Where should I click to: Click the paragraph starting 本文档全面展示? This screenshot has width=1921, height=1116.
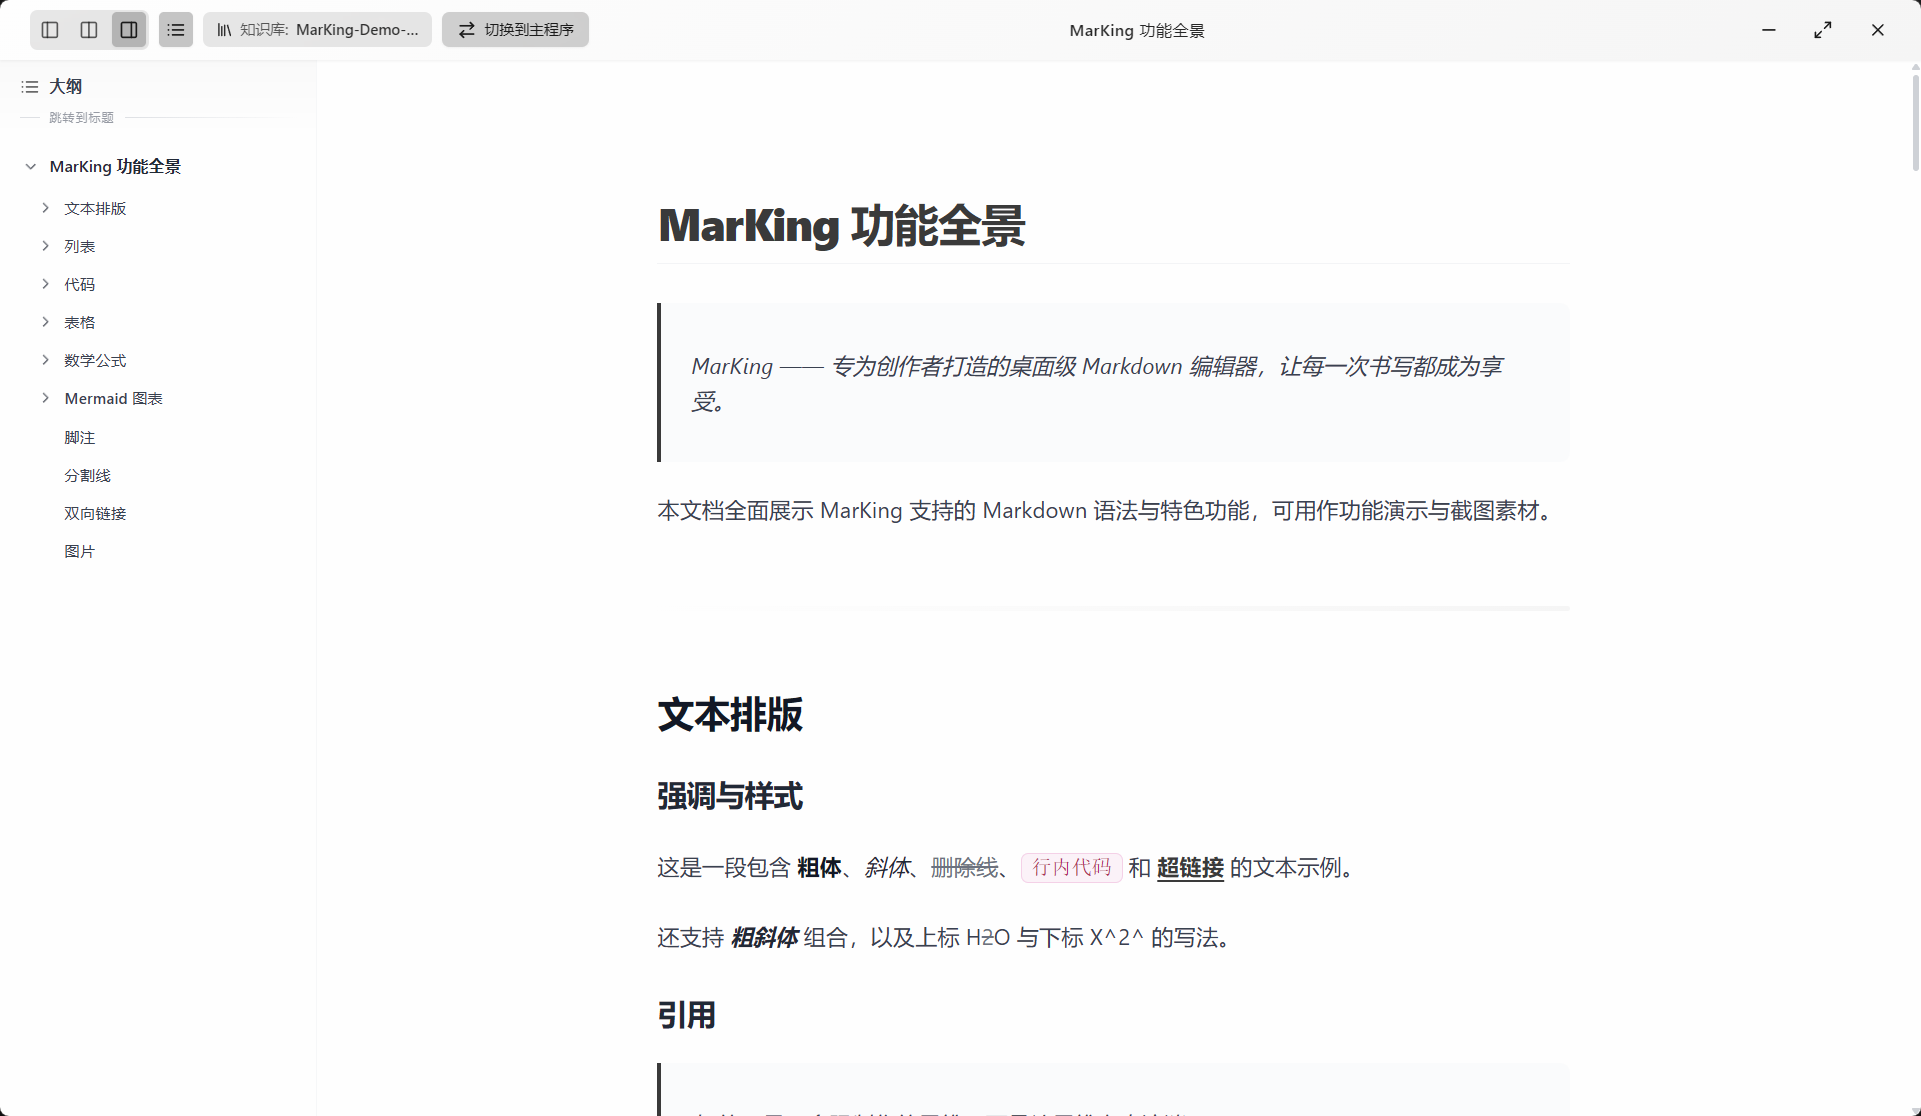click(x=1108, y=511)
